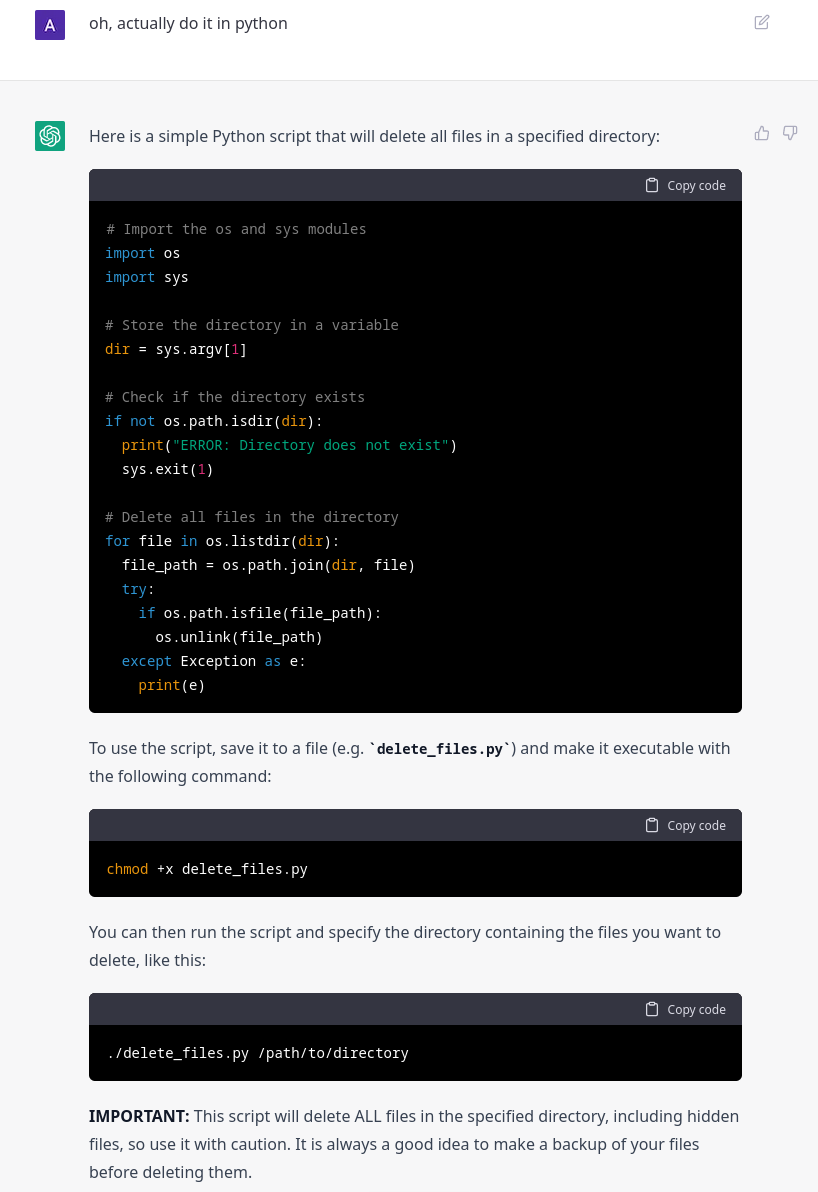Click the ChatGPT logo avatar
This screenshot has height=1192, width=818.
50,136
